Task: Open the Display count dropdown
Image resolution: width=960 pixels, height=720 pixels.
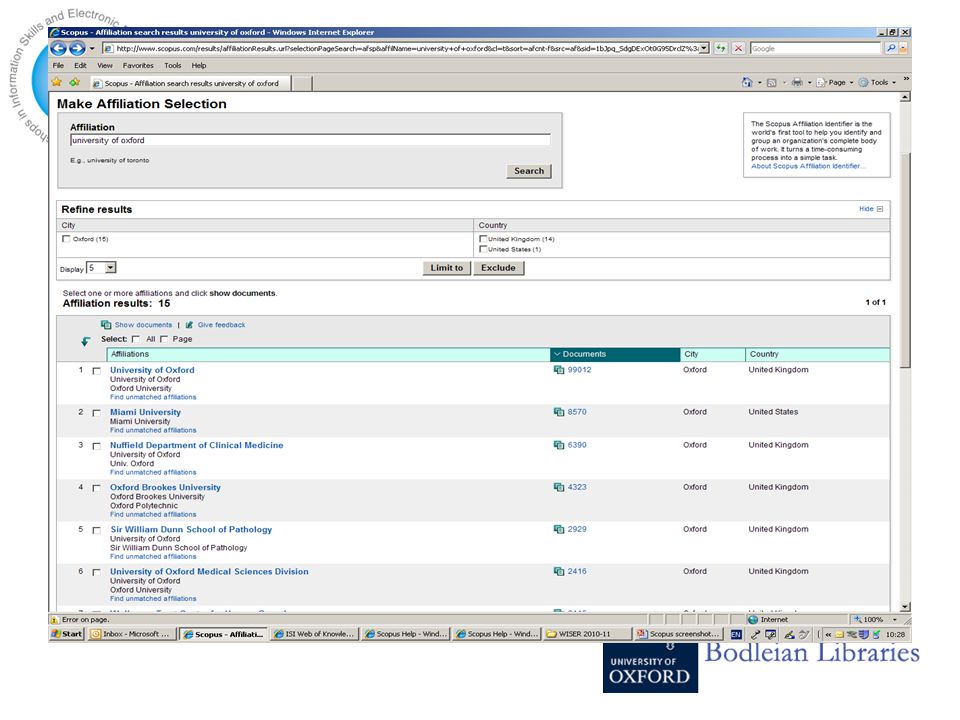Action: pos(110,268)
